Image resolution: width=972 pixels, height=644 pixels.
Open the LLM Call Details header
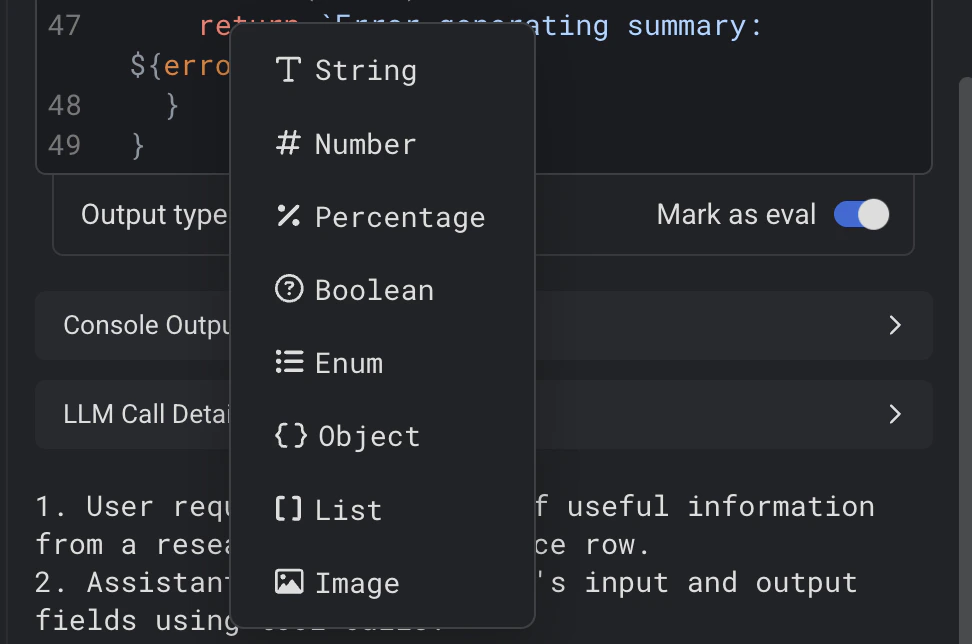(484, 414)
